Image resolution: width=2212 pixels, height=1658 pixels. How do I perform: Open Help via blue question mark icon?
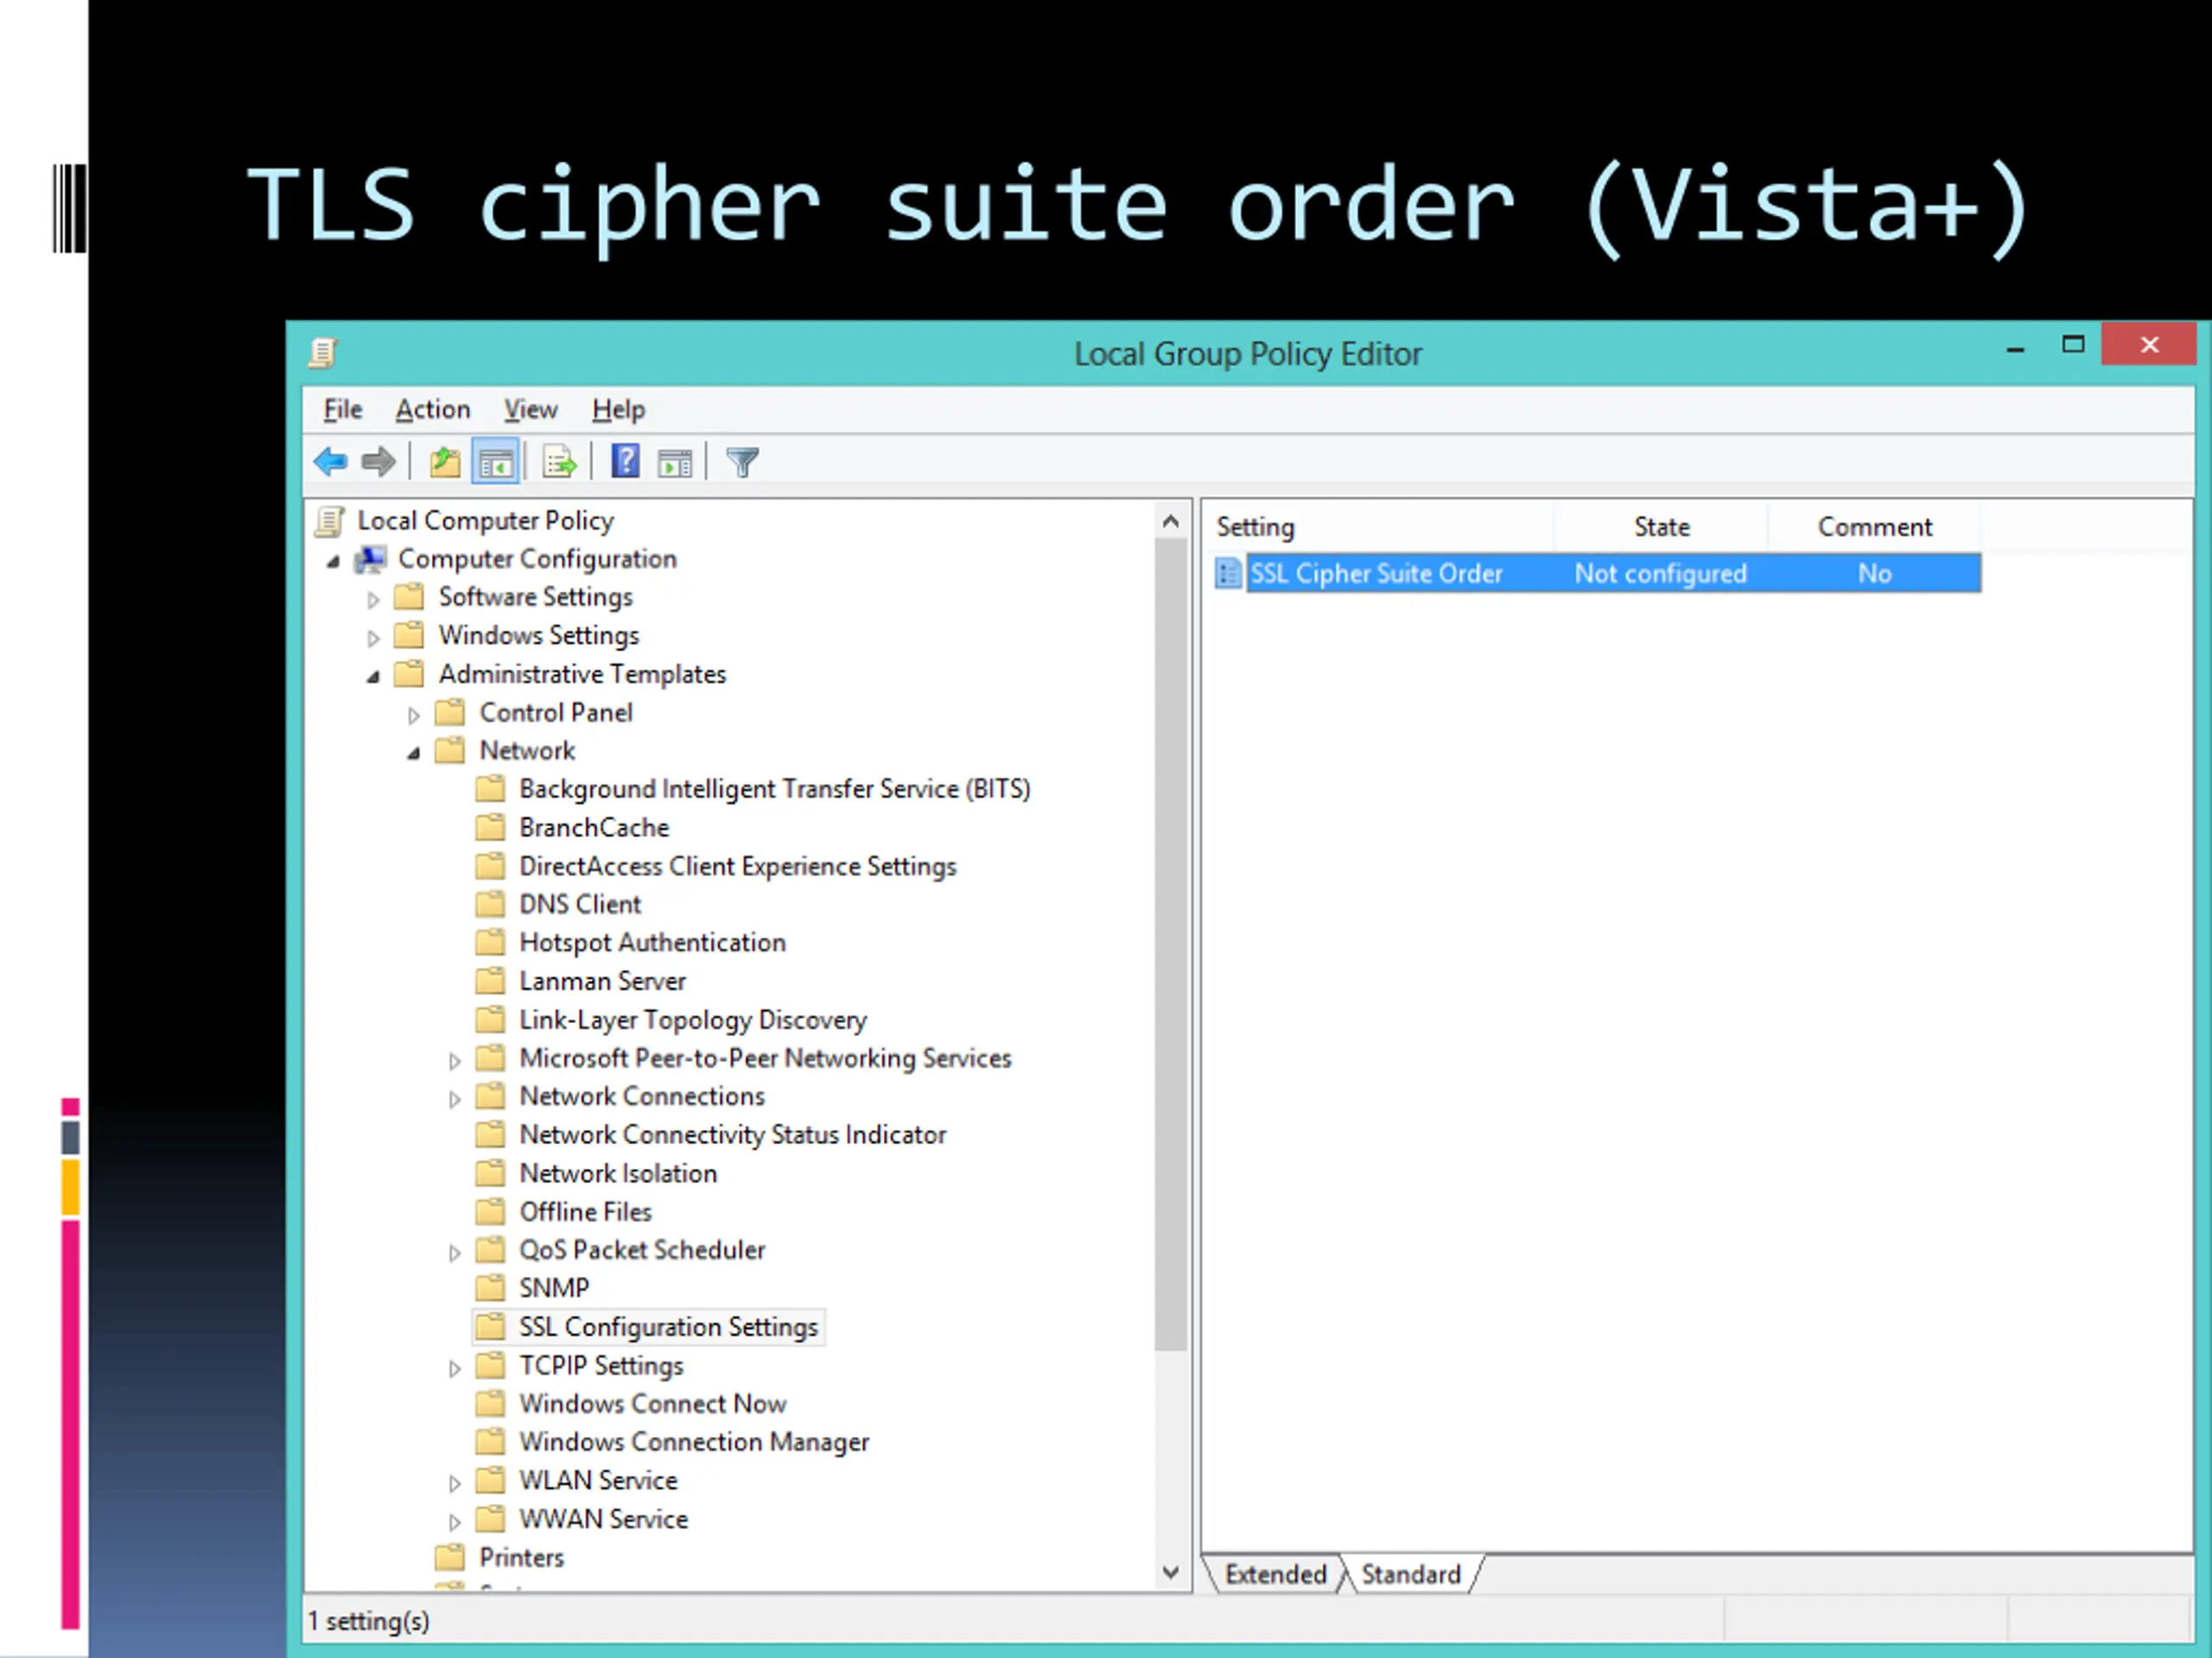[625, 462]
